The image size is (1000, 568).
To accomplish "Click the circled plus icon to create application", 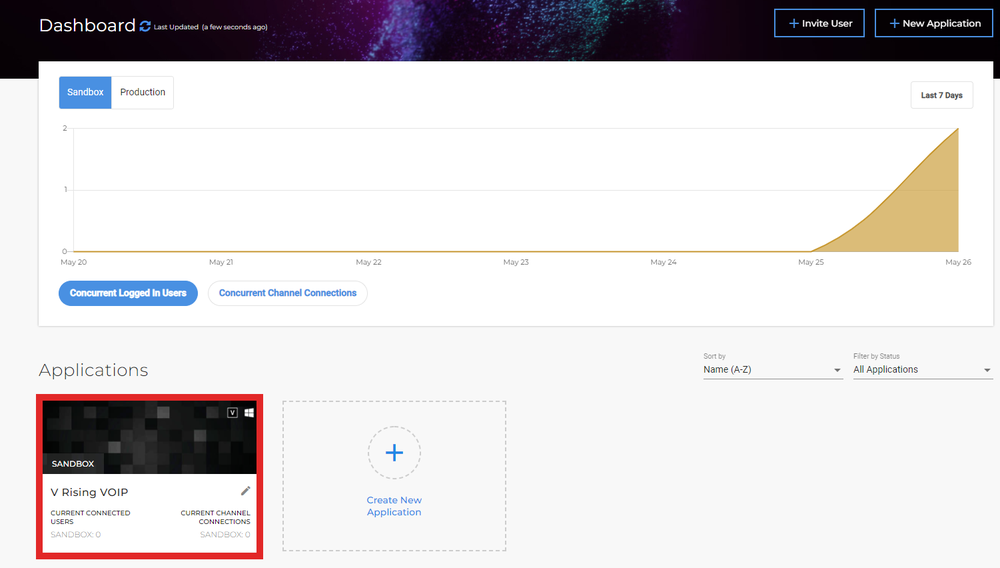I will coord(394,453).
